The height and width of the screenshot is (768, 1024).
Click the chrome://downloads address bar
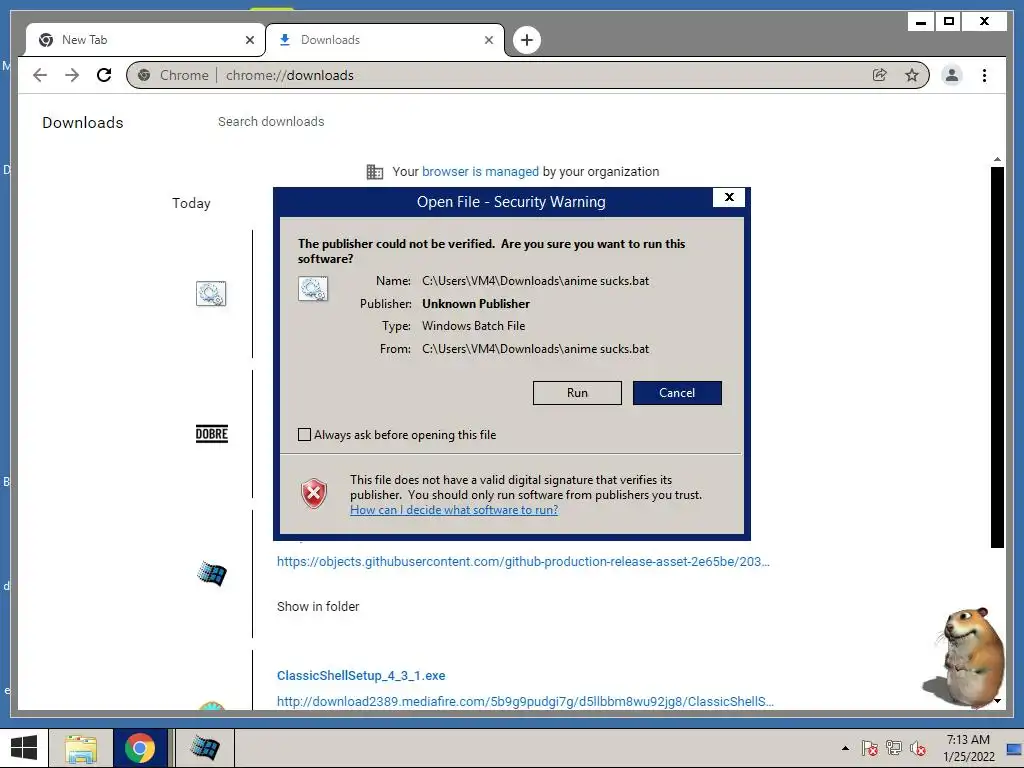[528, 75]
